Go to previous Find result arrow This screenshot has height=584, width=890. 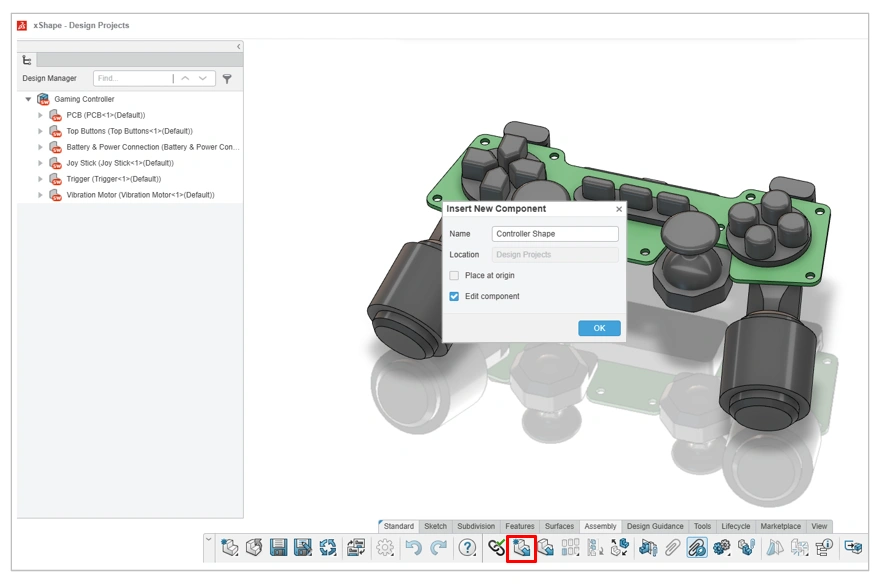(185, 78)
